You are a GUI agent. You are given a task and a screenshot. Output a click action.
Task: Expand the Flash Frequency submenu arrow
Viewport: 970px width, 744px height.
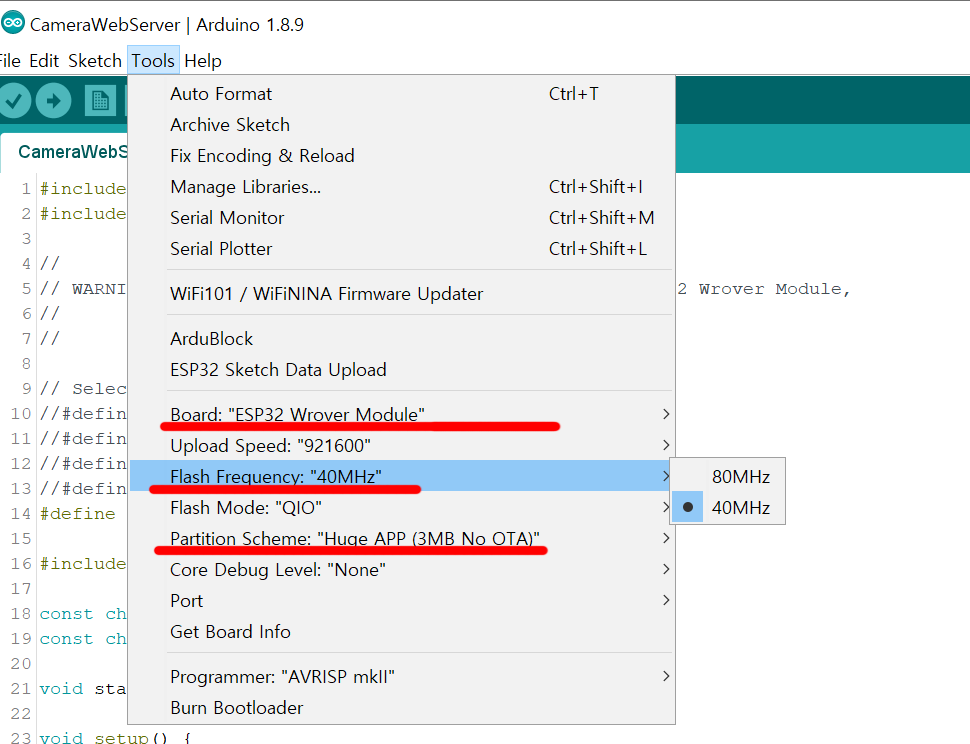tap(666, 476)
